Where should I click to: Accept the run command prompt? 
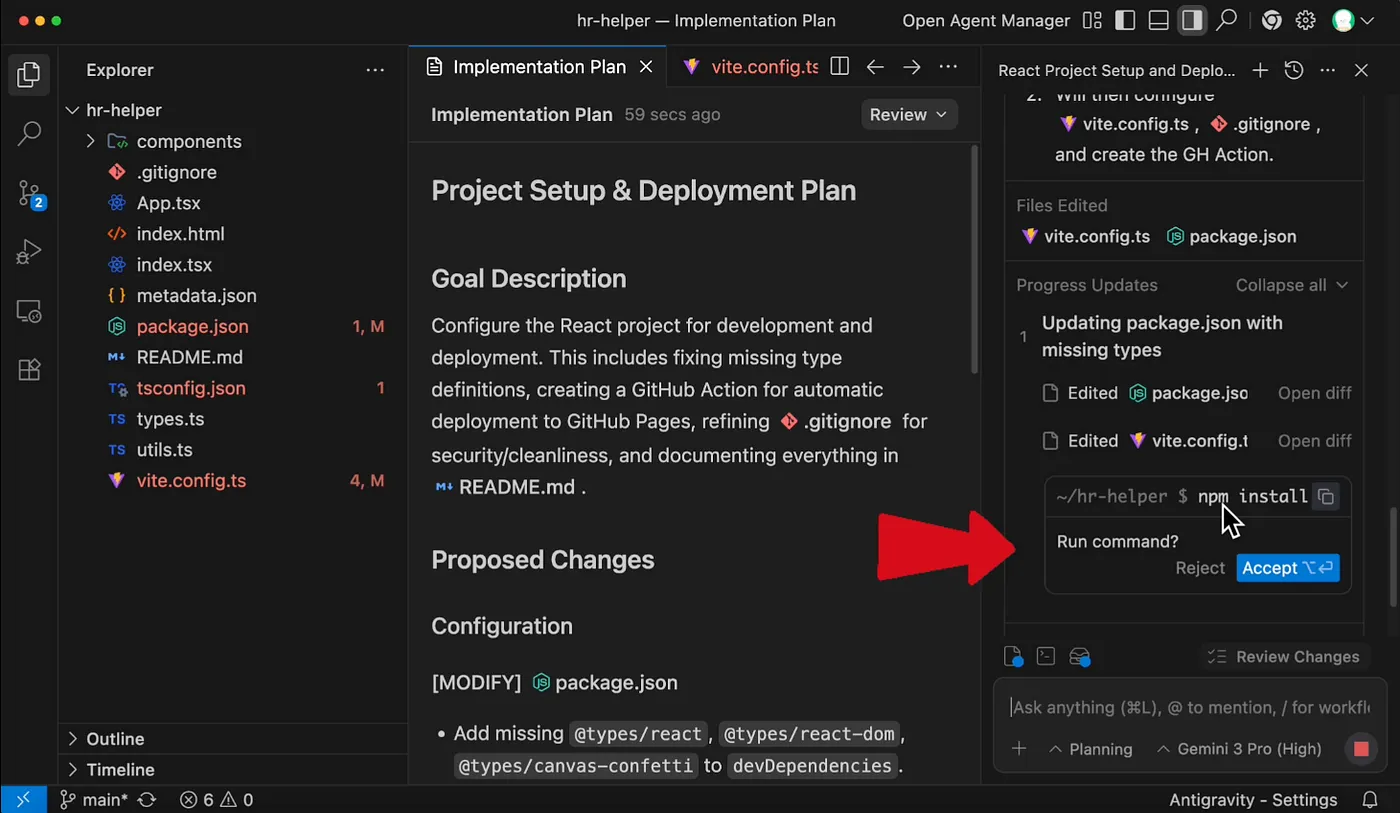[1287, 568]
